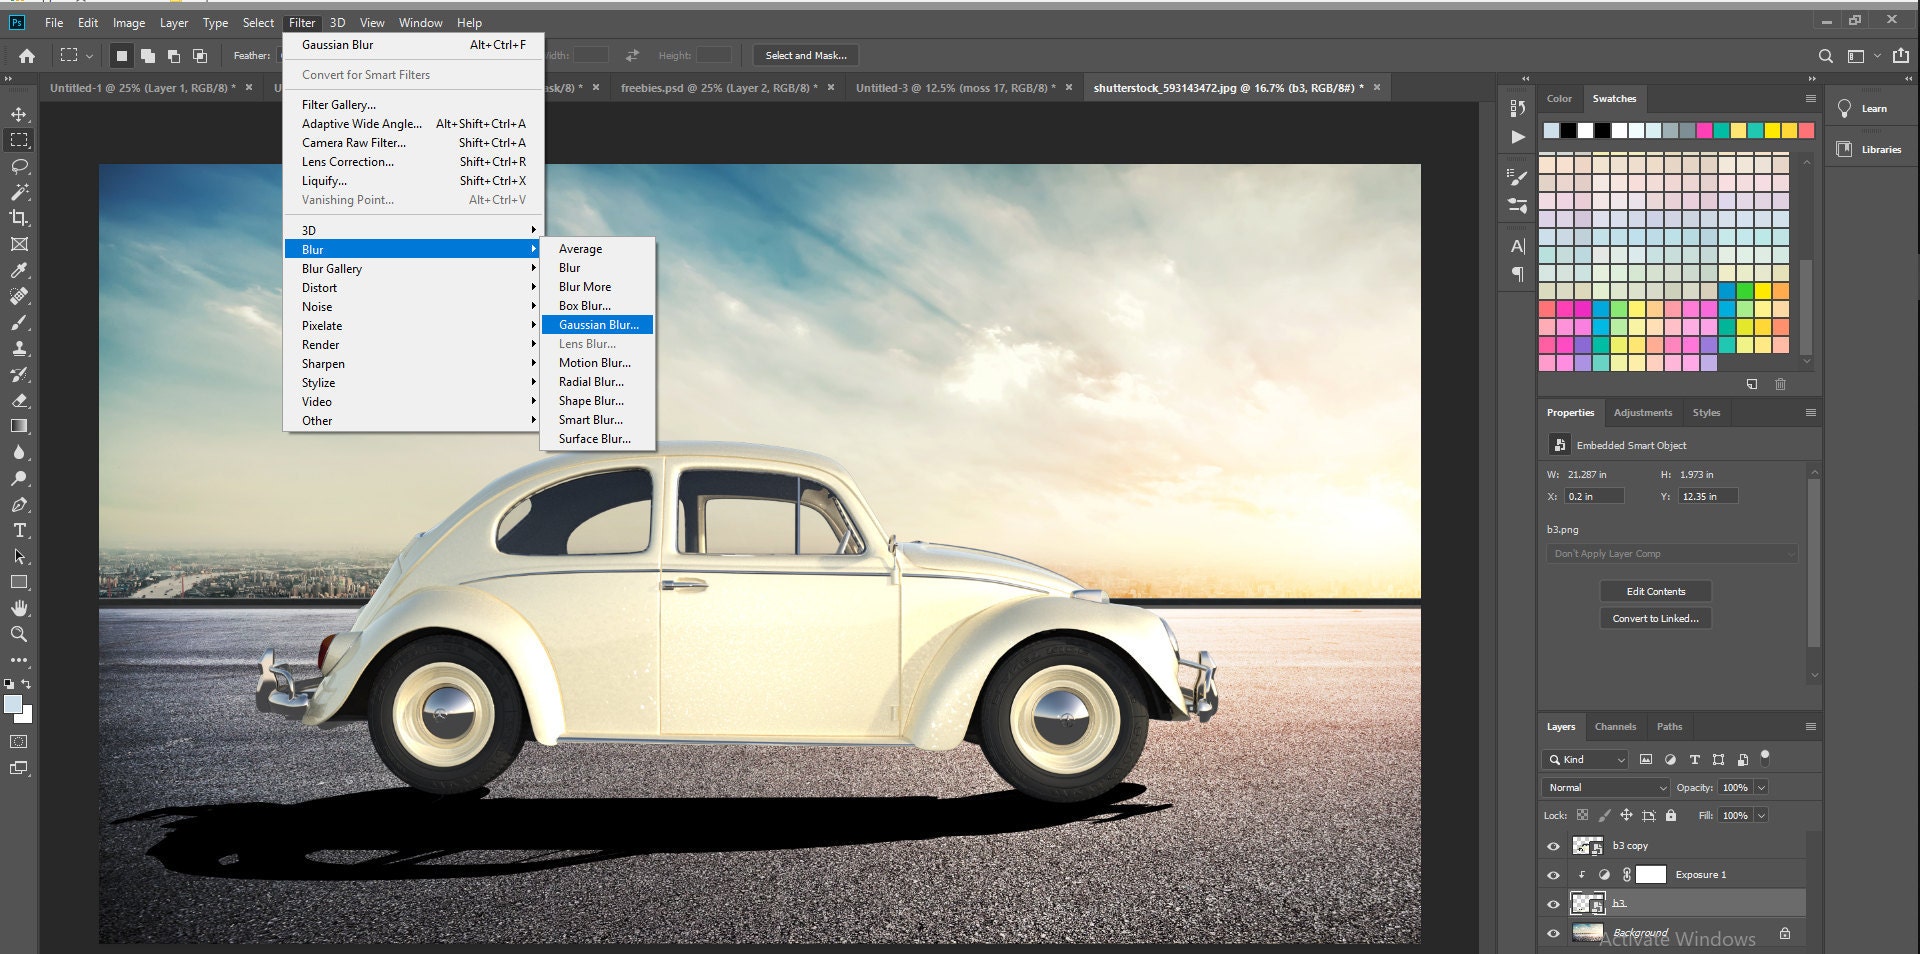
Task: Open Camera Raw Filter... menu entry
Action: click(412, 142)
